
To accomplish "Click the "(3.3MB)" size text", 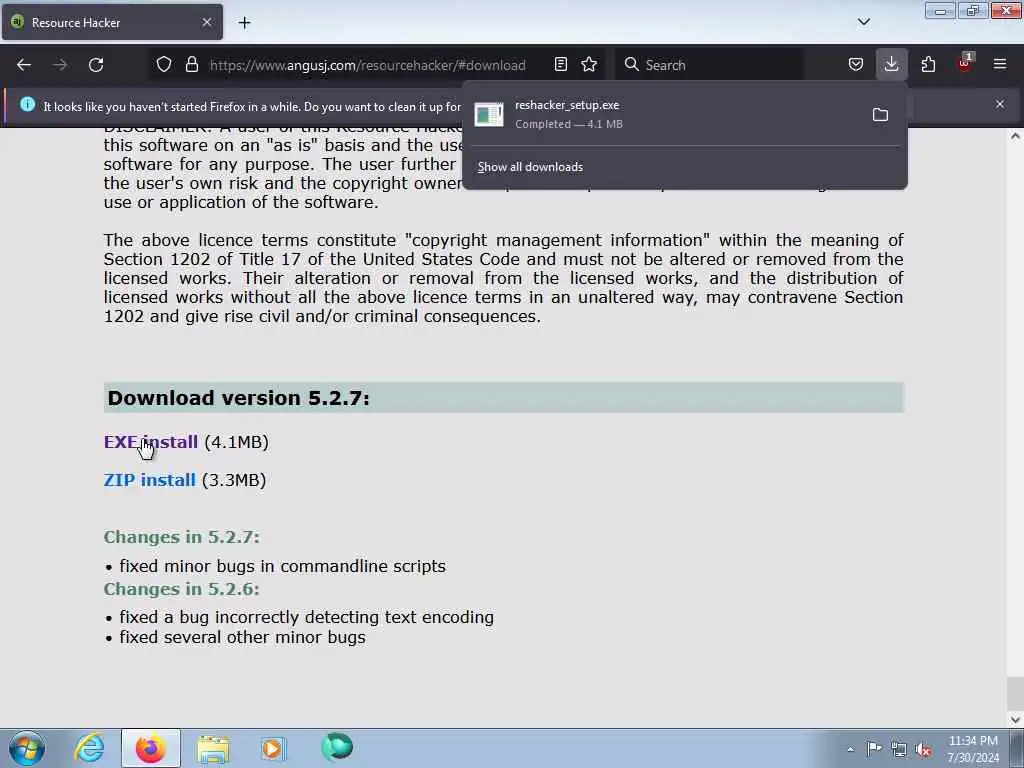I will pyautogui.click(x=234, y=480).
